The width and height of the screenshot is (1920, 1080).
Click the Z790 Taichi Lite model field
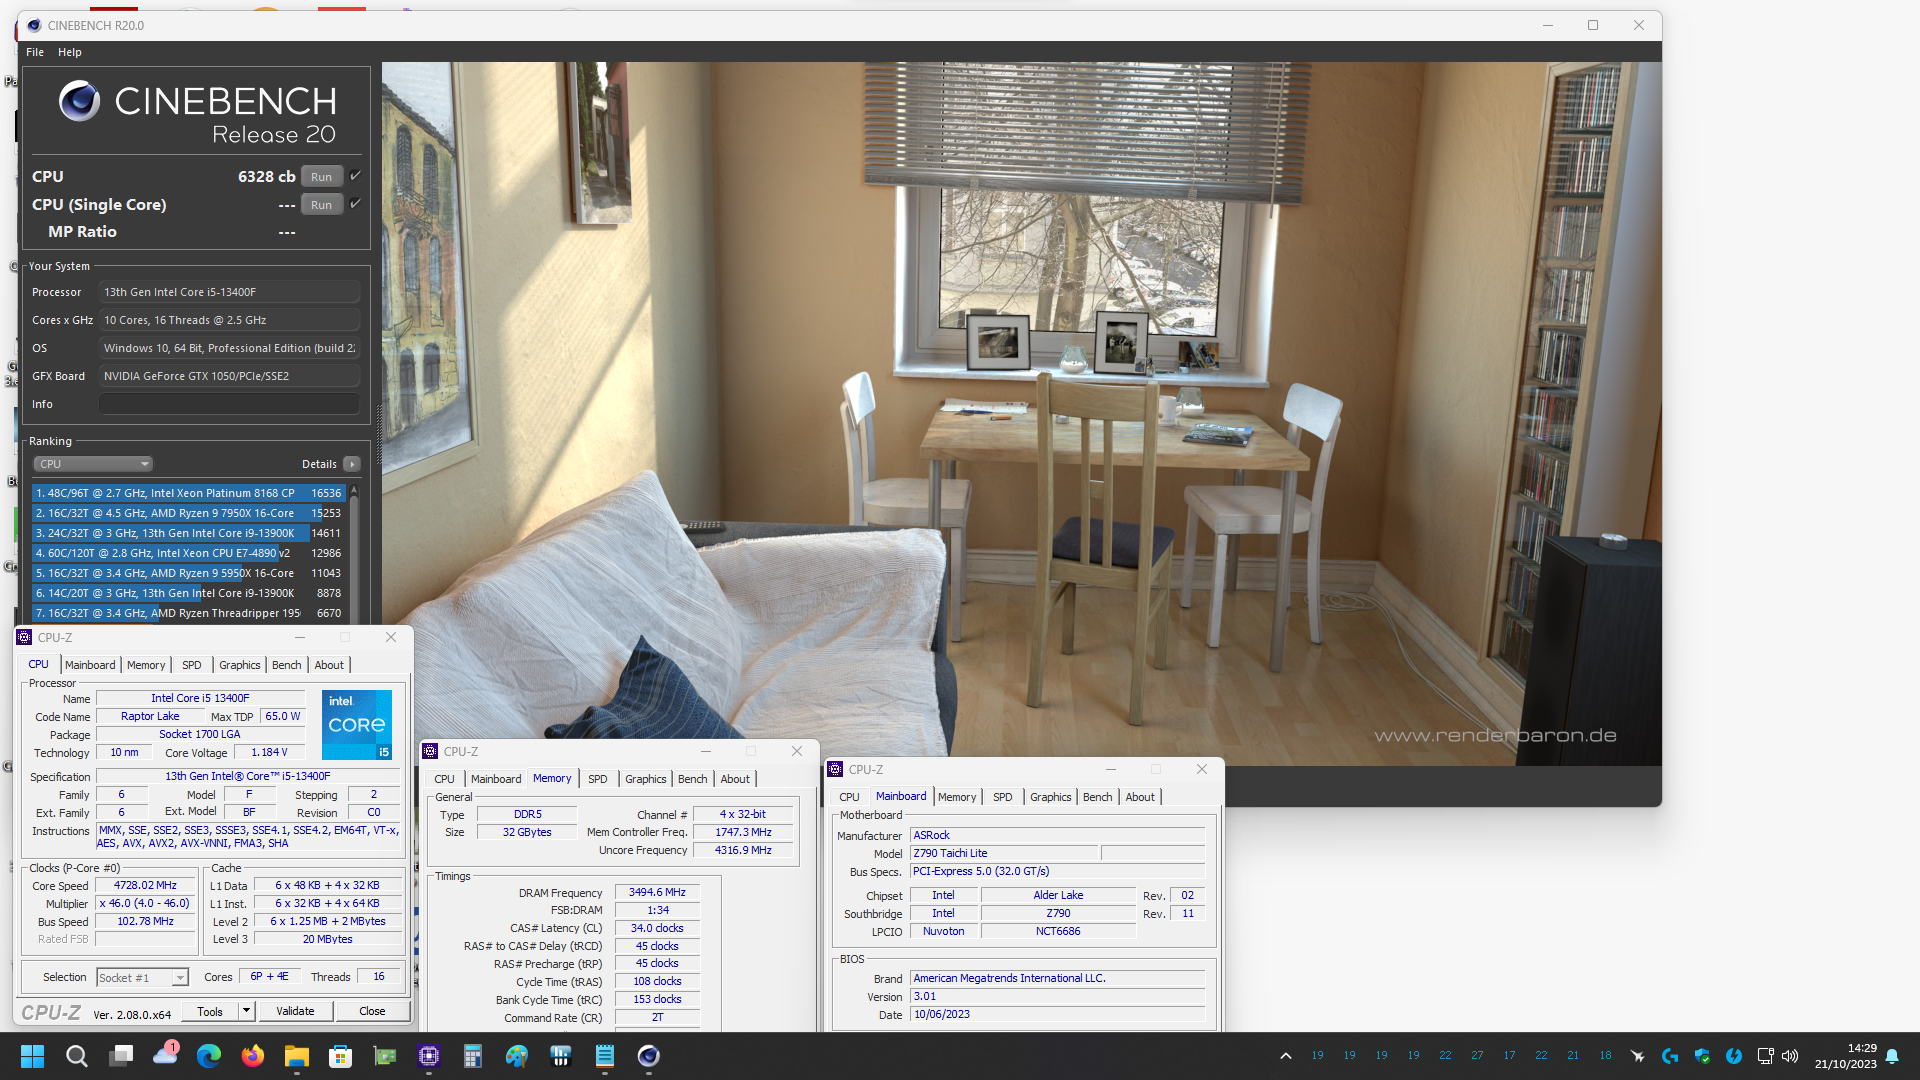pyautogui.click(x=1004, y=854)
